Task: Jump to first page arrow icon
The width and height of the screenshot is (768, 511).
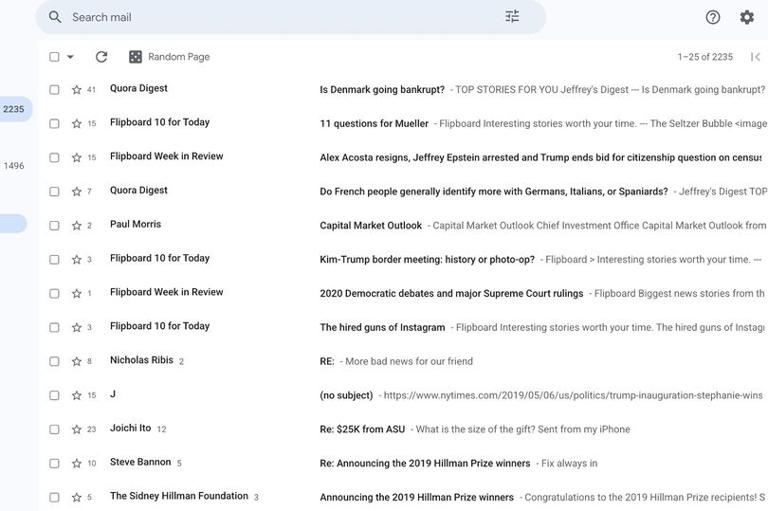Action: coord(755,57)
